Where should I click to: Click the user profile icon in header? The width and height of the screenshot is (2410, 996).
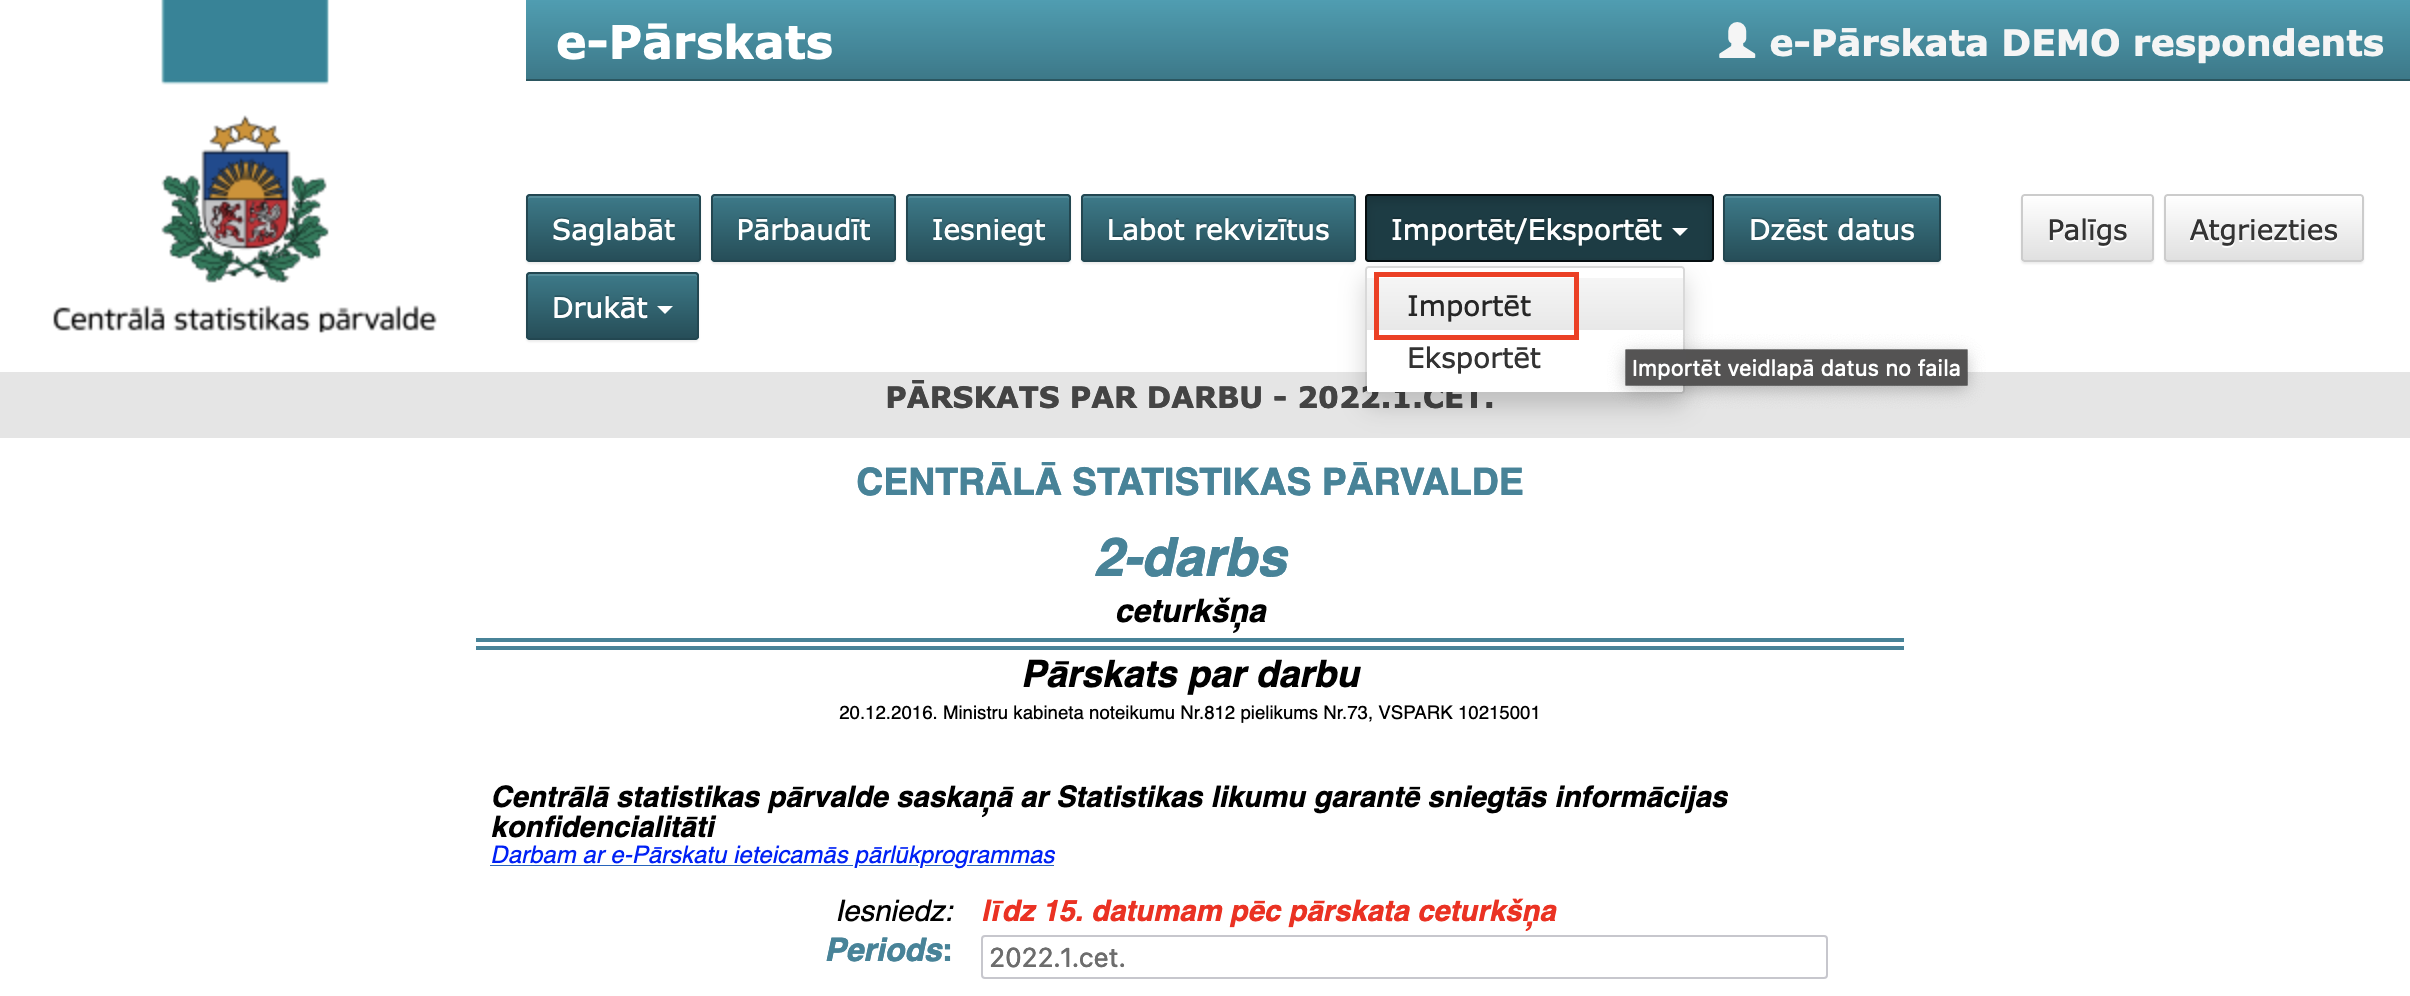pos(1736,42)
